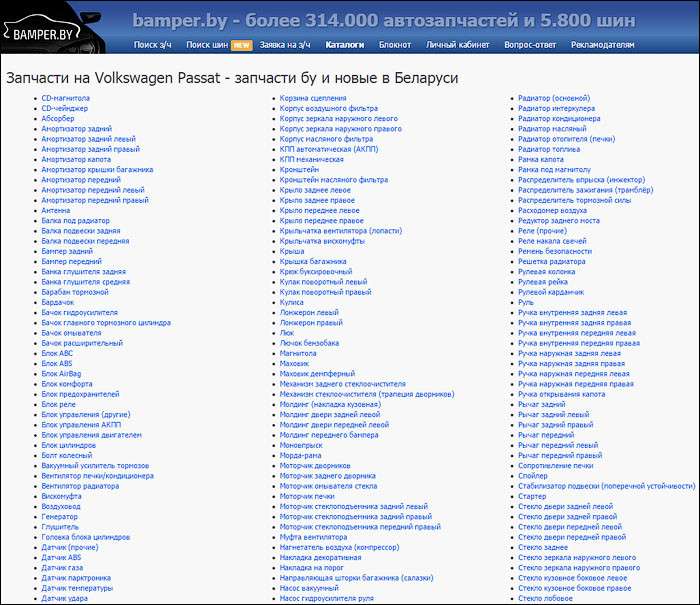This screenshot has width=700, height=605.
Task: Click the Рулевая рейка link
Action: [542, 282]
